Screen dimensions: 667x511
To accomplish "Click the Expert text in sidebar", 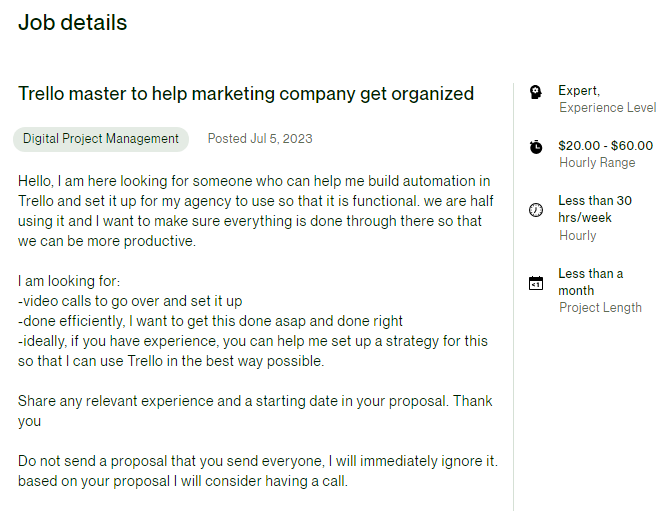I will click(x=579, y=91).
